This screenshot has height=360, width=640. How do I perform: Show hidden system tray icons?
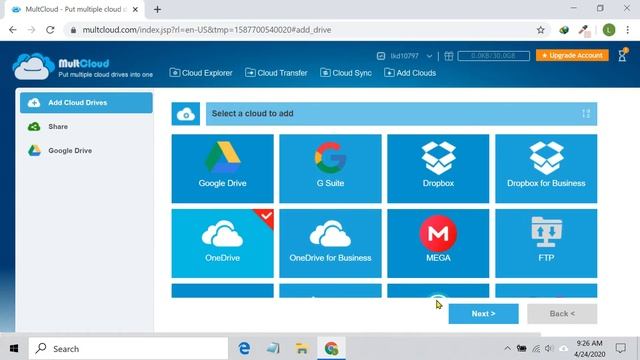[507, 348]
